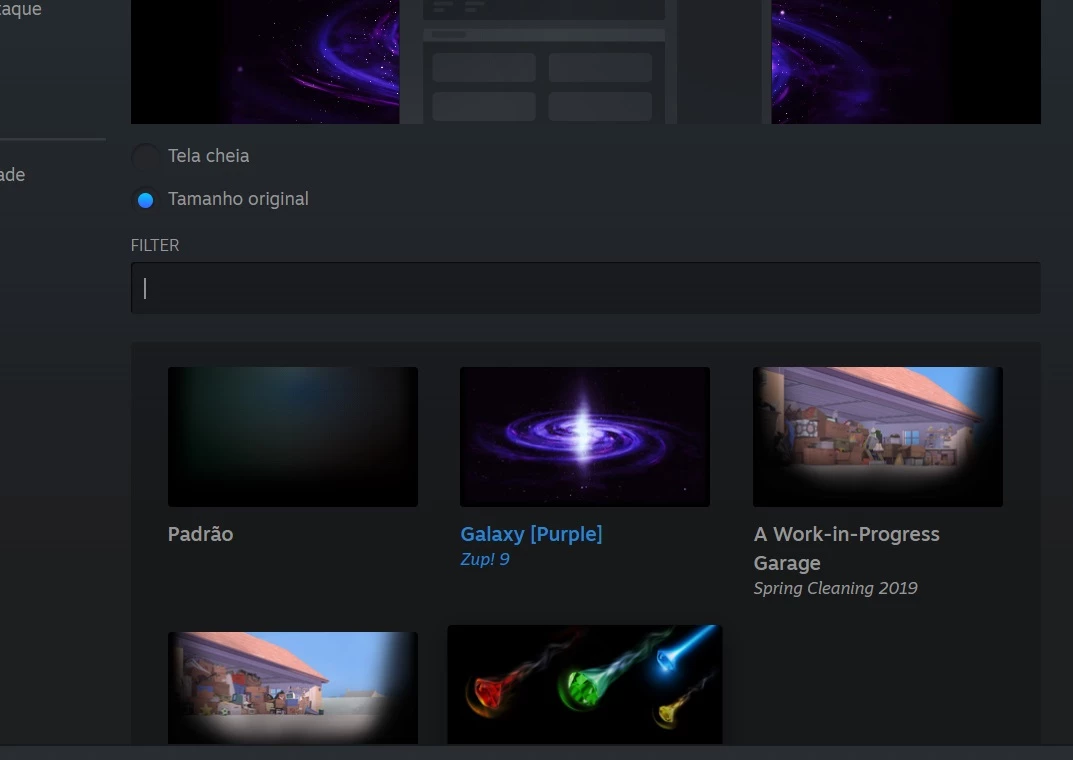Click the Zup! 9 game label
Viewport: 1073px width, 760px height.
[484, 559]
